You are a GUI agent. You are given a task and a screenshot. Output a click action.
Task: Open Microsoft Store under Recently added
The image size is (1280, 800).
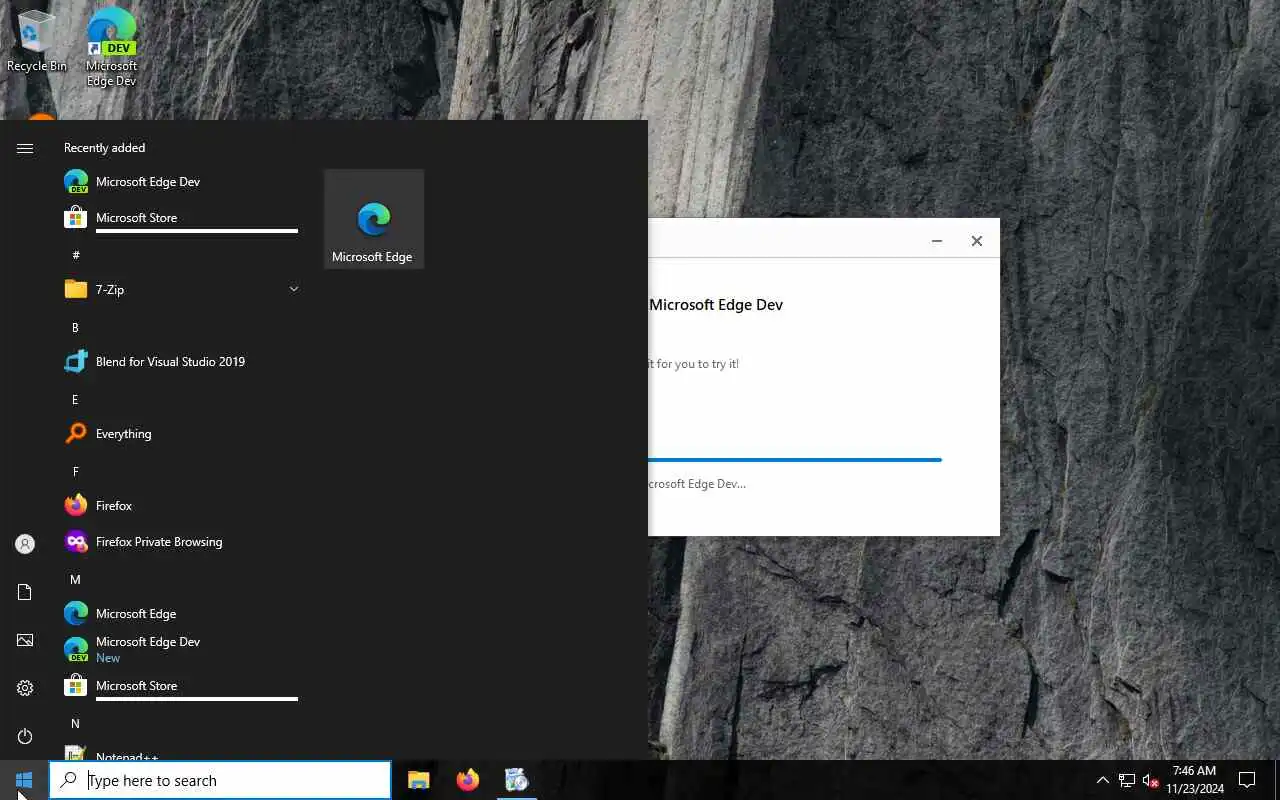click(x=180, y=218)
